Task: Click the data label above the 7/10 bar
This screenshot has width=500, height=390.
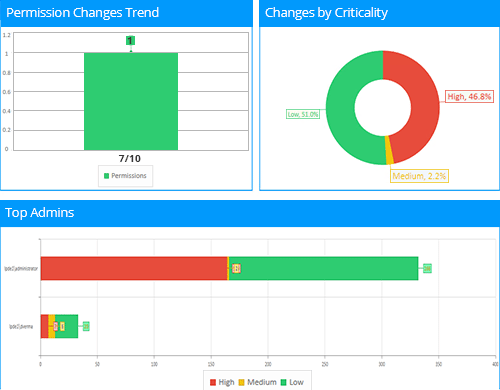Action: point(130,41)
